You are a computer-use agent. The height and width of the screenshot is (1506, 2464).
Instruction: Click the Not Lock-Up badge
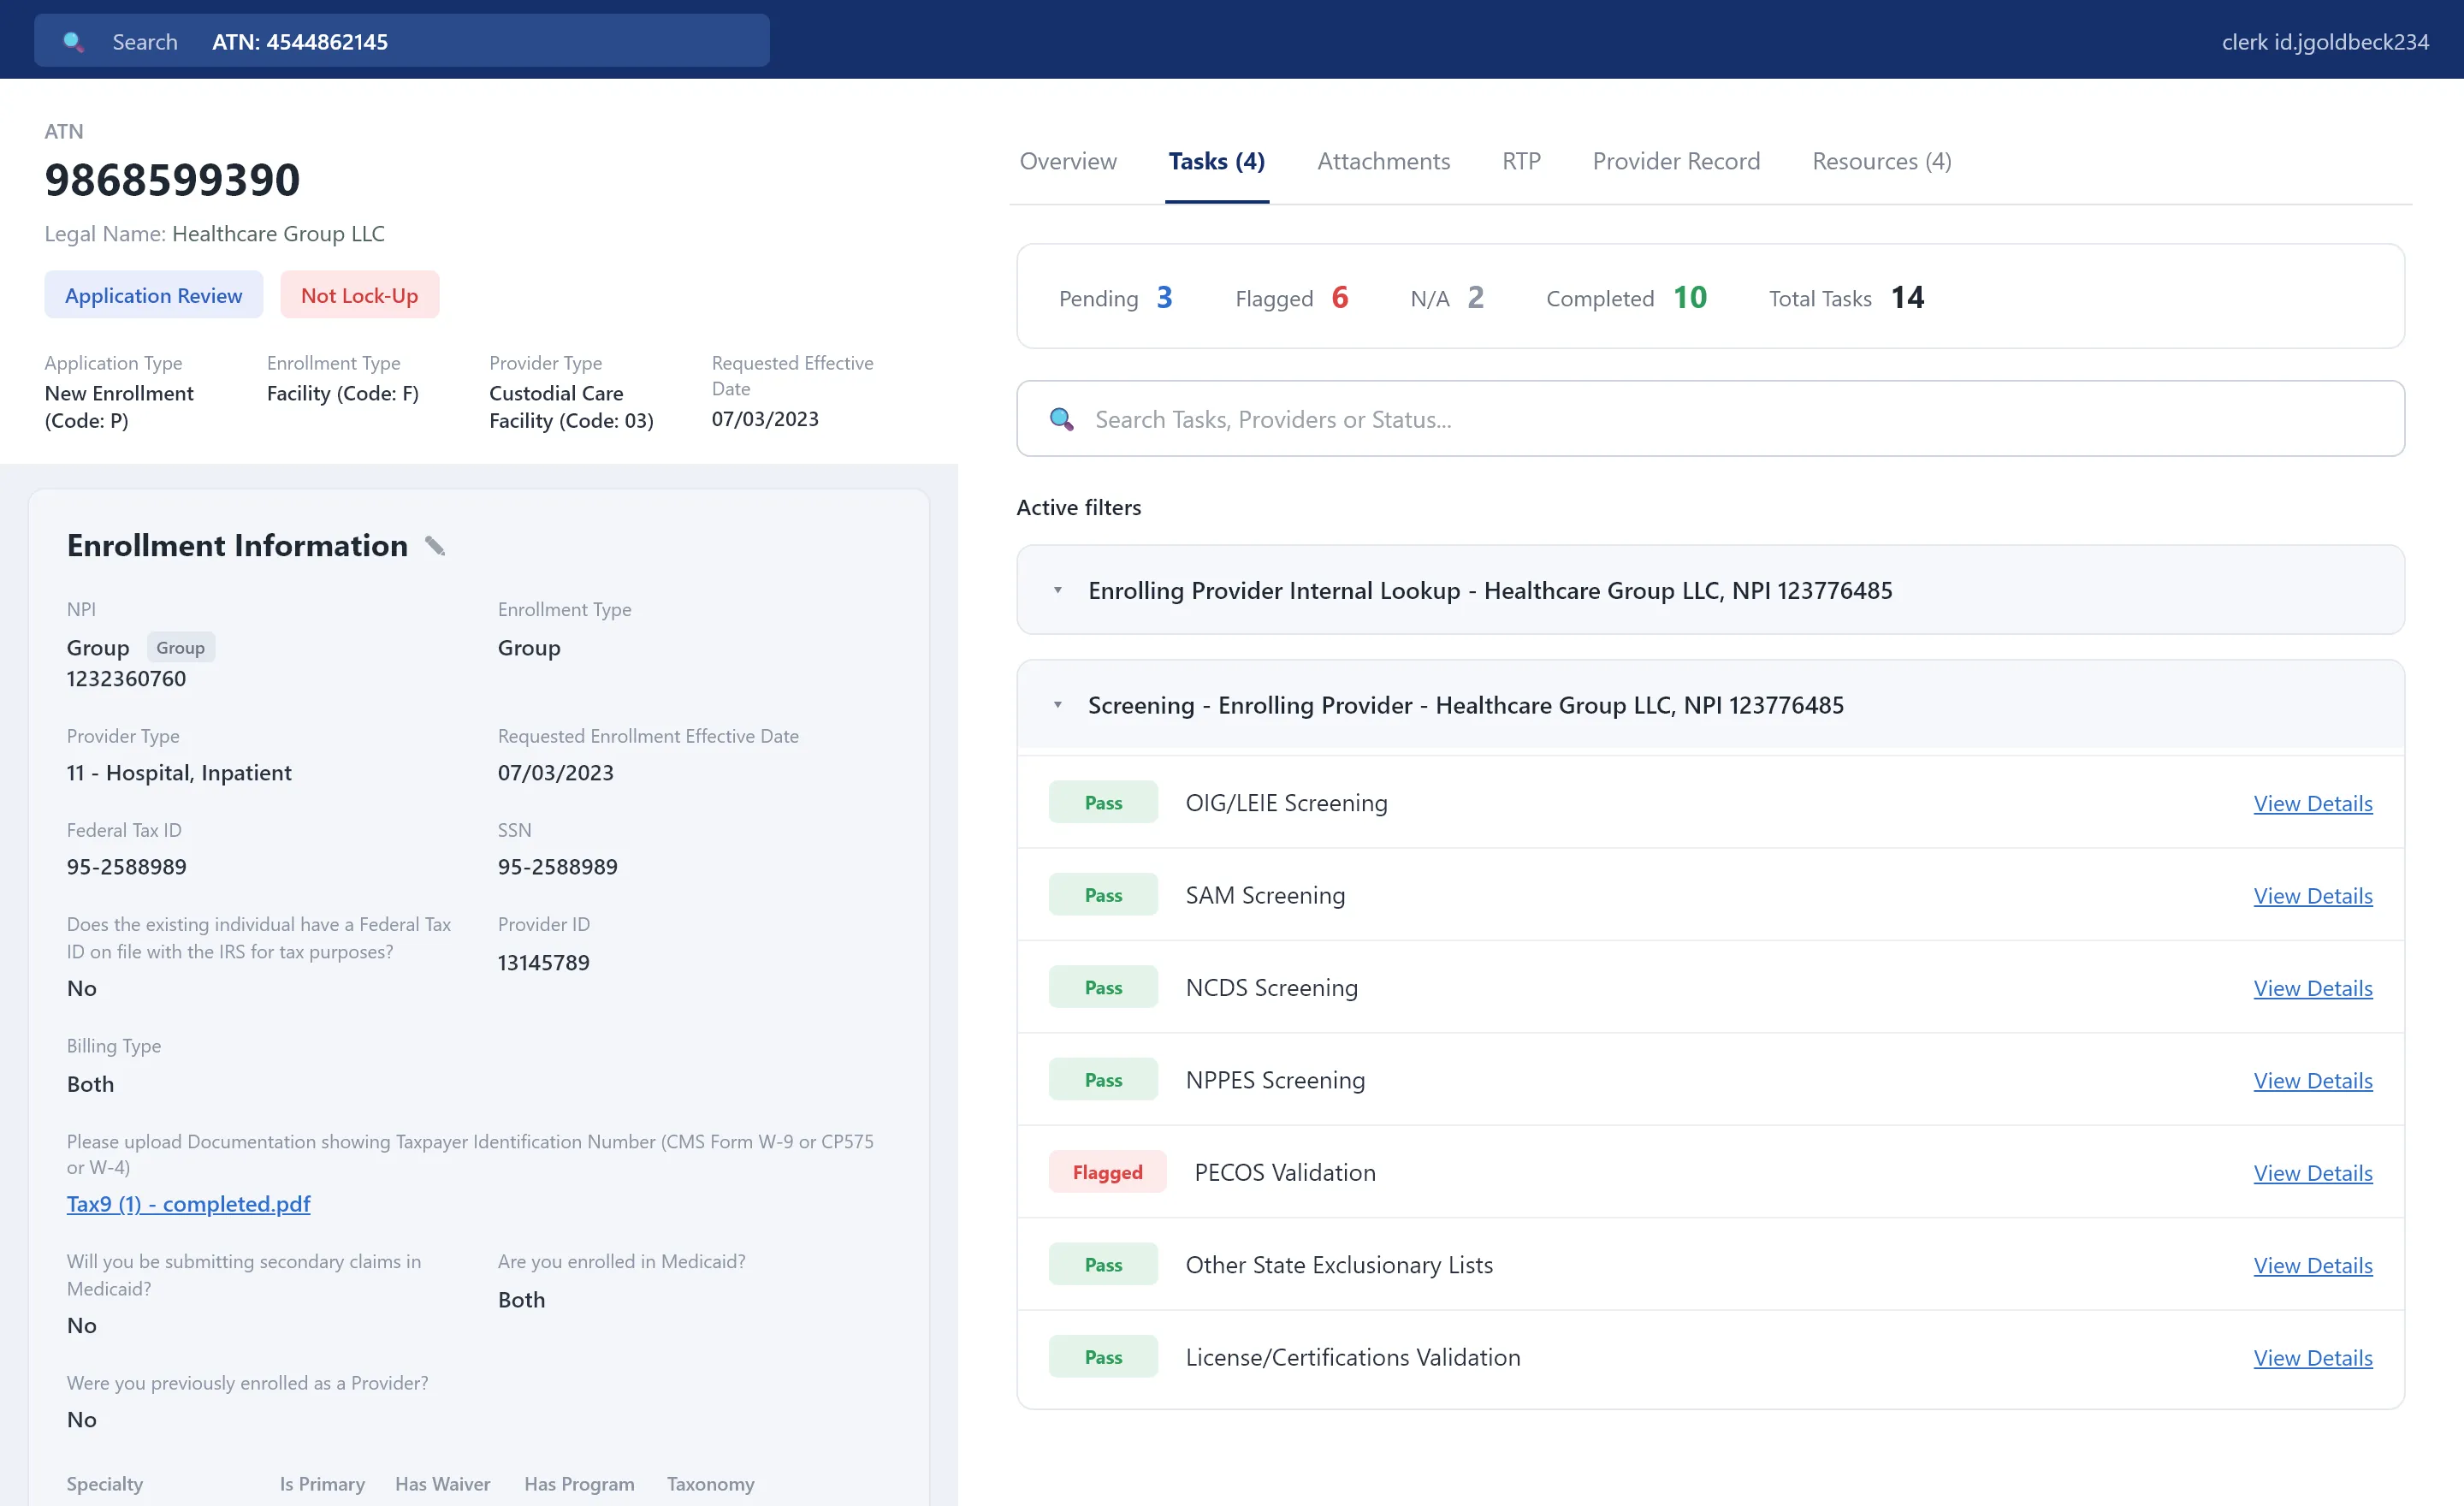(x=359, y=295)
